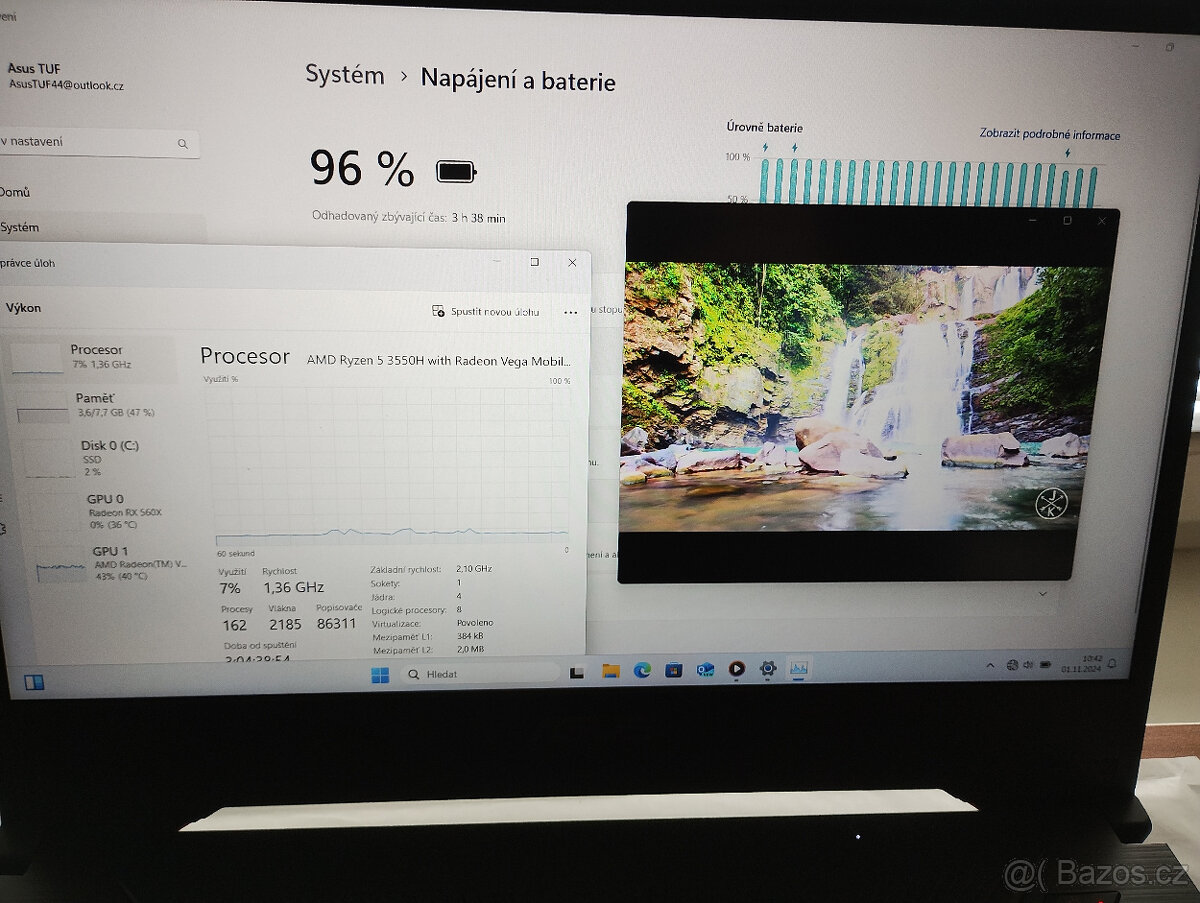Image resolution: width=1200 pixels, height=903 pixels.
Task: Click the Settings gear taskbar icon
Action: pos(768,668)
